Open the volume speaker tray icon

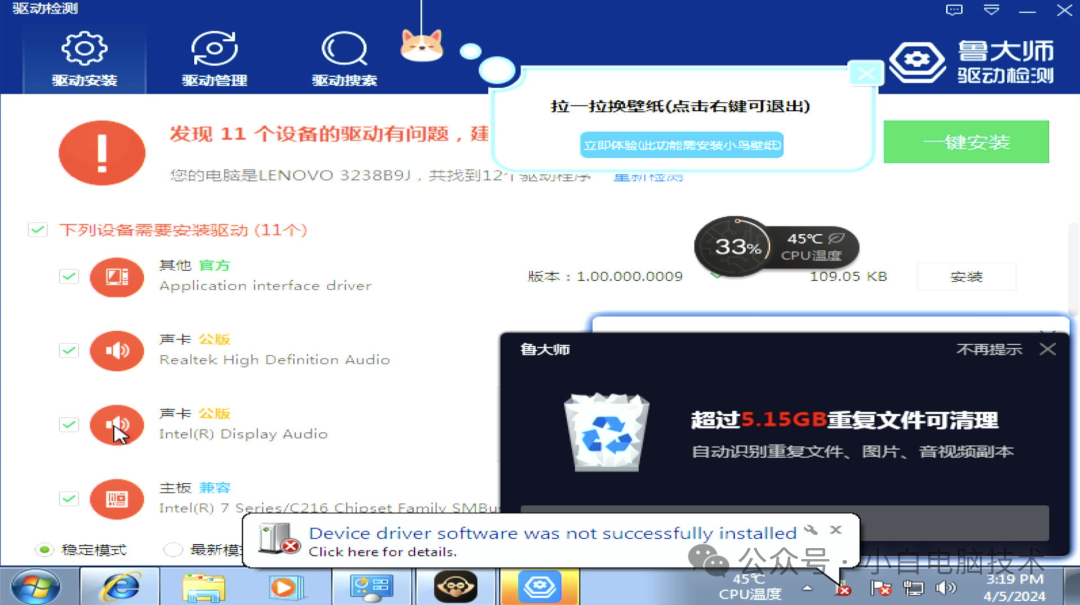(x=945, y=588)
